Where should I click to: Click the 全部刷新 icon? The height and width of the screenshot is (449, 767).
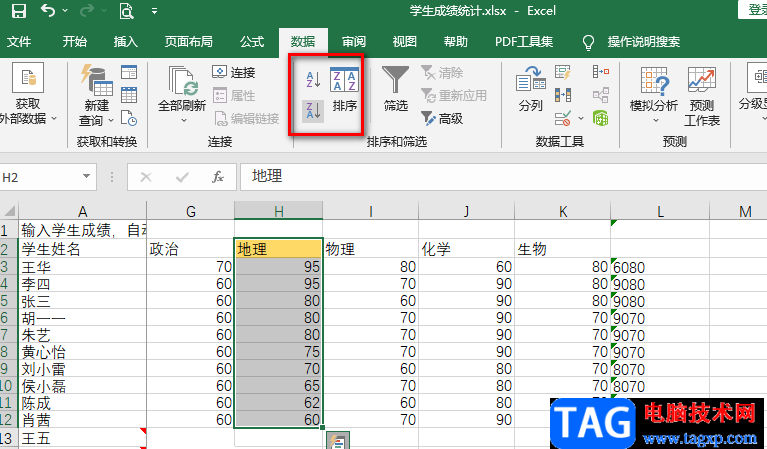182,80
